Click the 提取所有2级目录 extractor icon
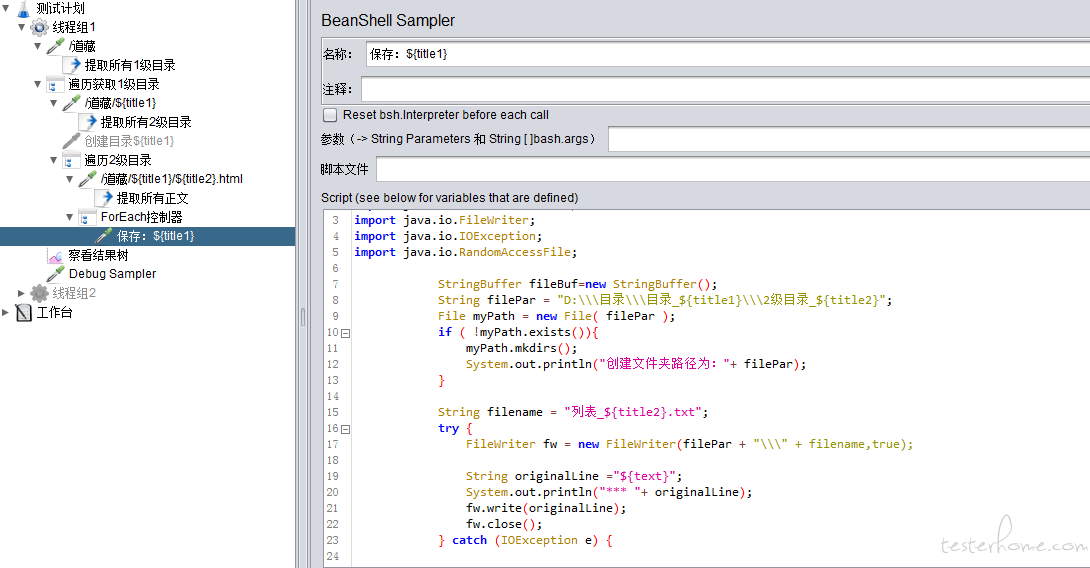1090x568 pixels. pos(88,122)
